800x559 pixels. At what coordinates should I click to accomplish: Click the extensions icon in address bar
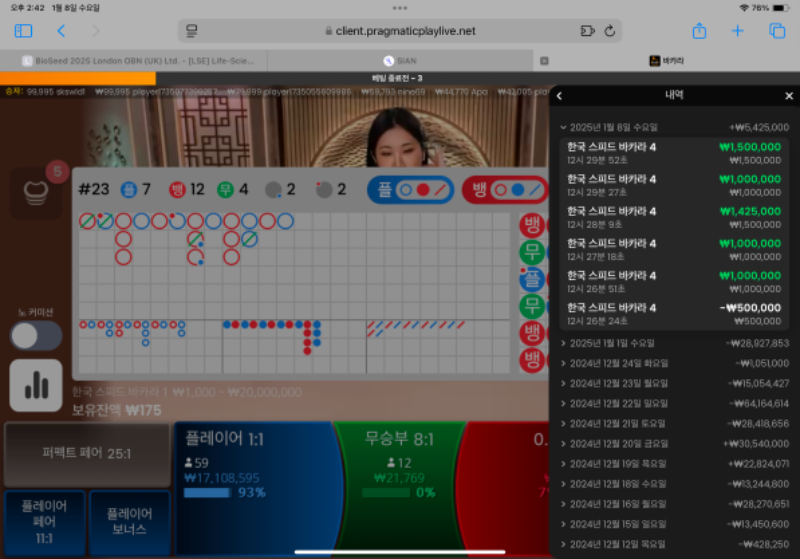pyautogui.click(x=588, y=31)
